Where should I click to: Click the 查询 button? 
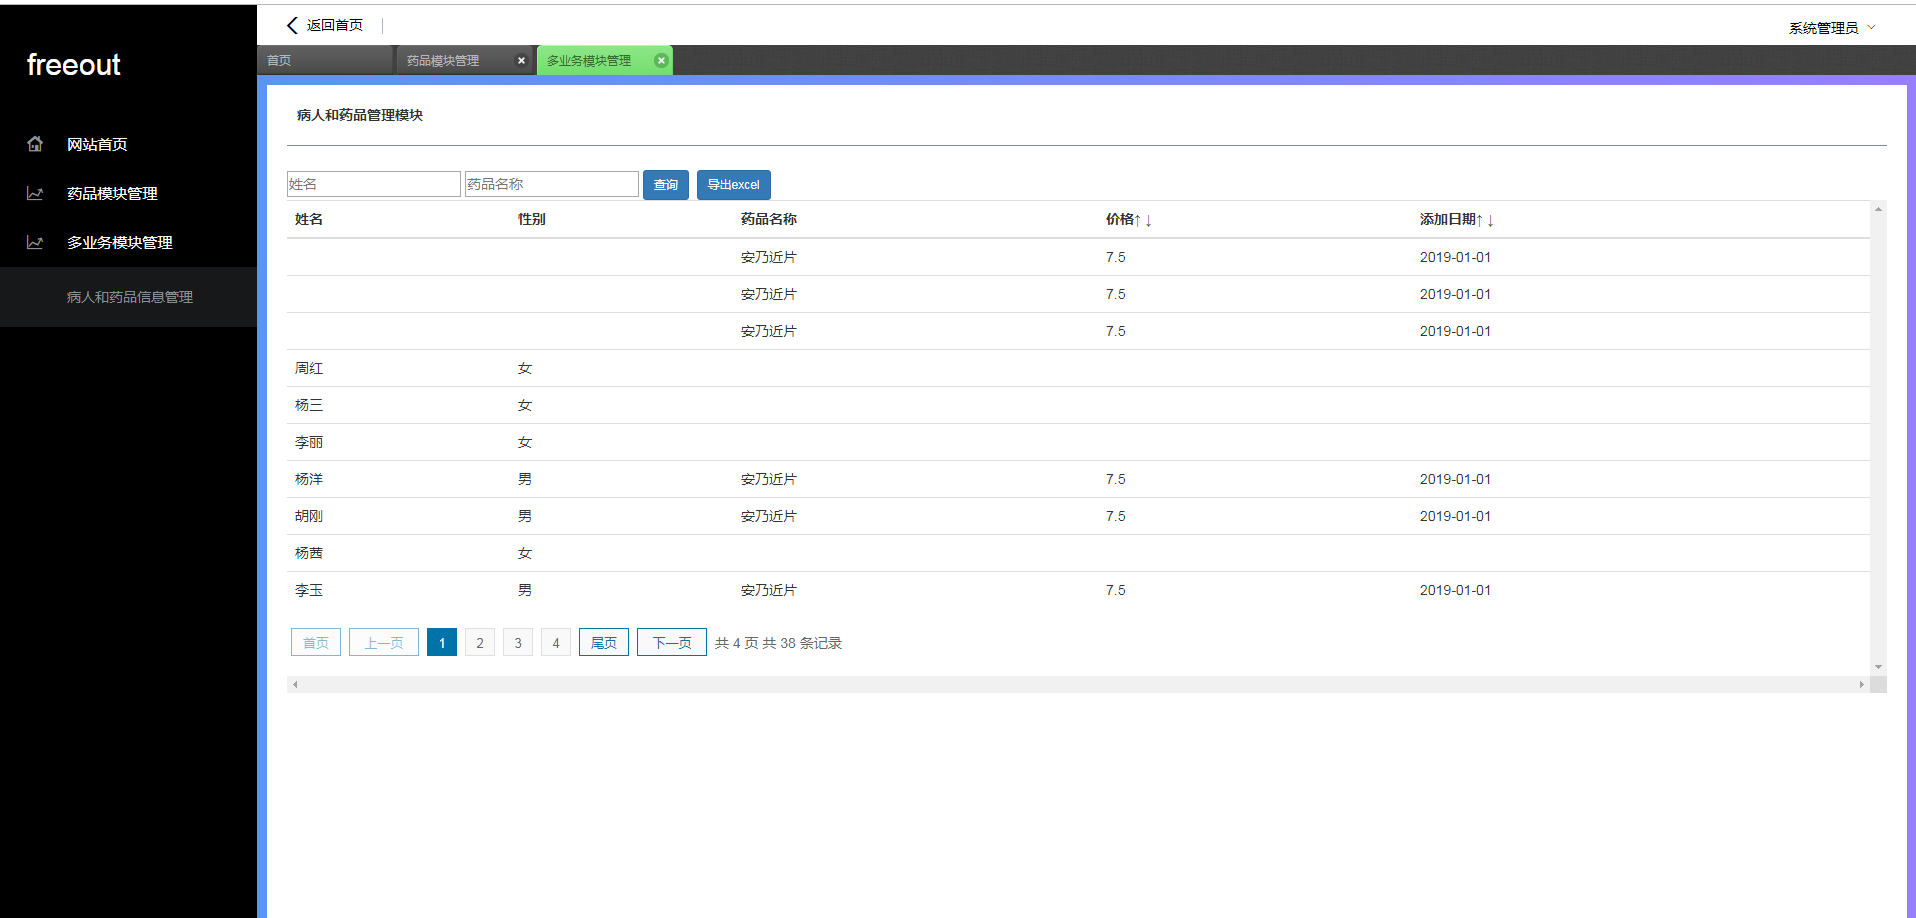[x=666, y=185]
